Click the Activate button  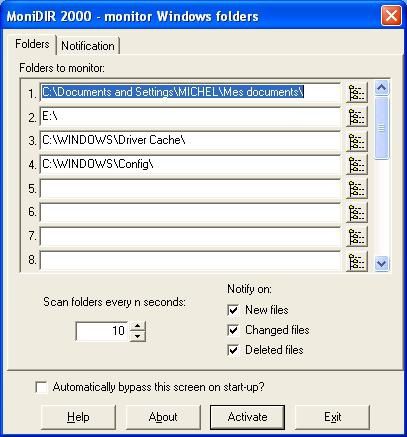[x=247, y=417]
